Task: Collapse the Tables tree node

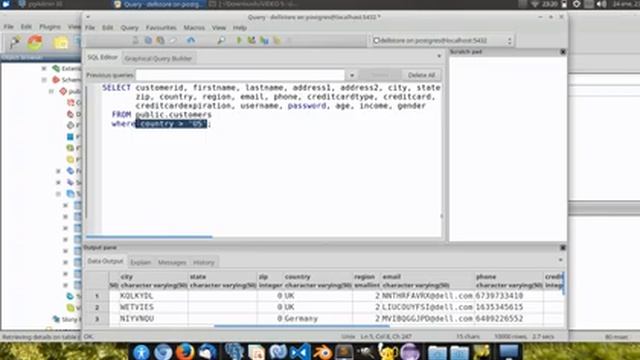Action: coord(58,194)
